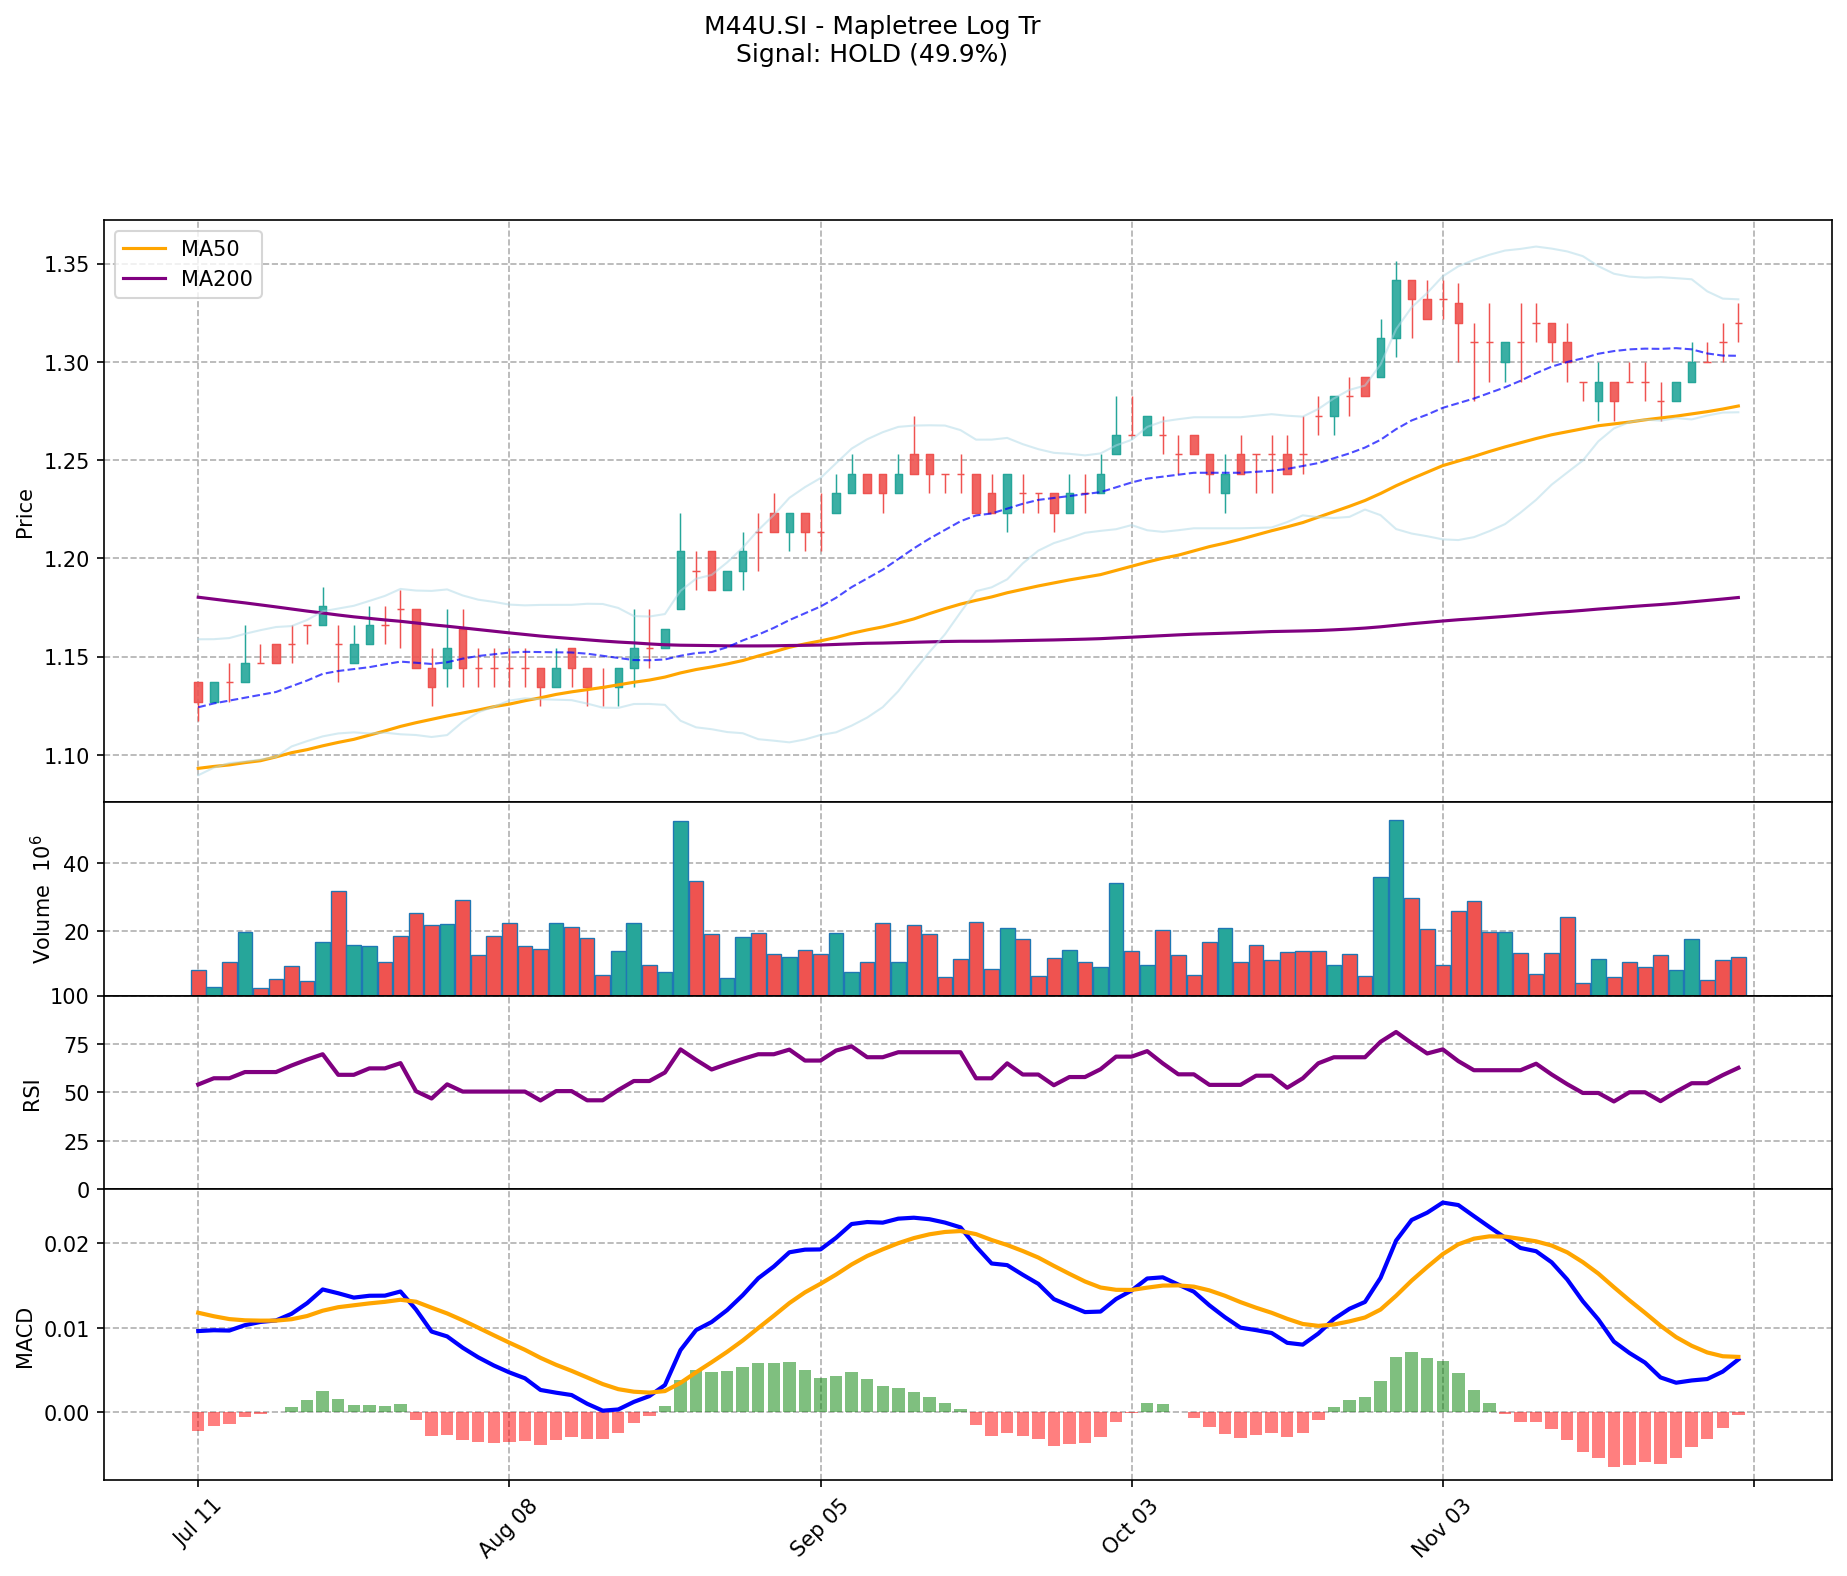The image size is (1847, 1576).
Task: Click the Signal: HOLD (49.9%) subtitle
Action: point(871,54)
